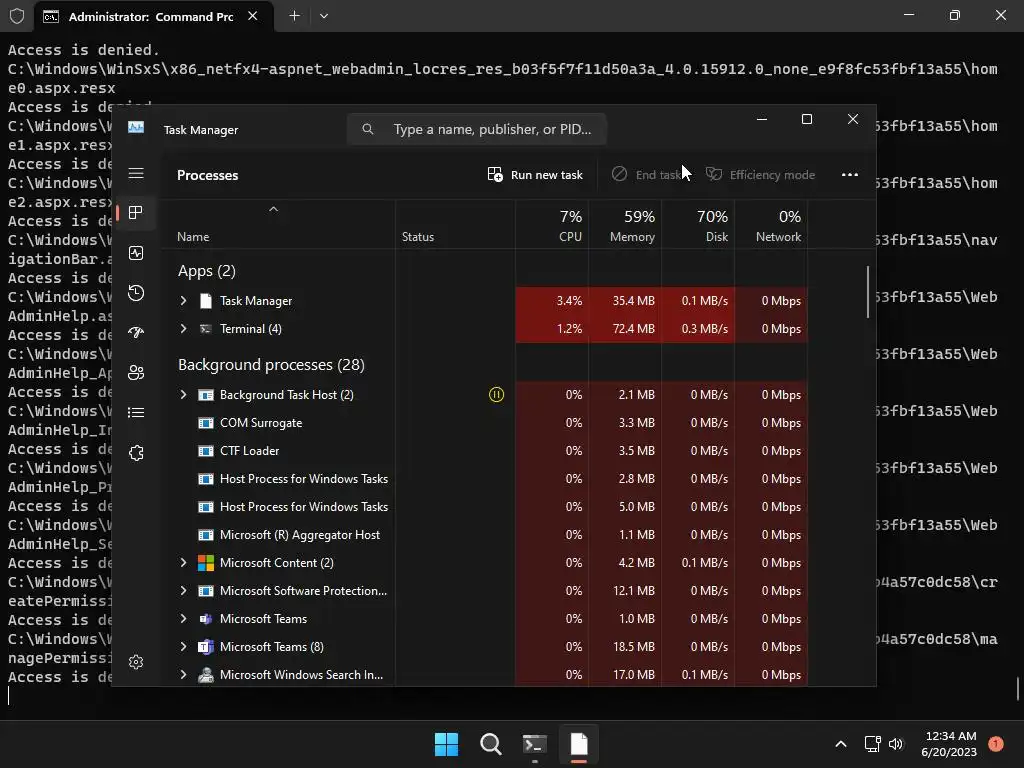
Task: Open the clock and date flyout
Action: [949, 744]
